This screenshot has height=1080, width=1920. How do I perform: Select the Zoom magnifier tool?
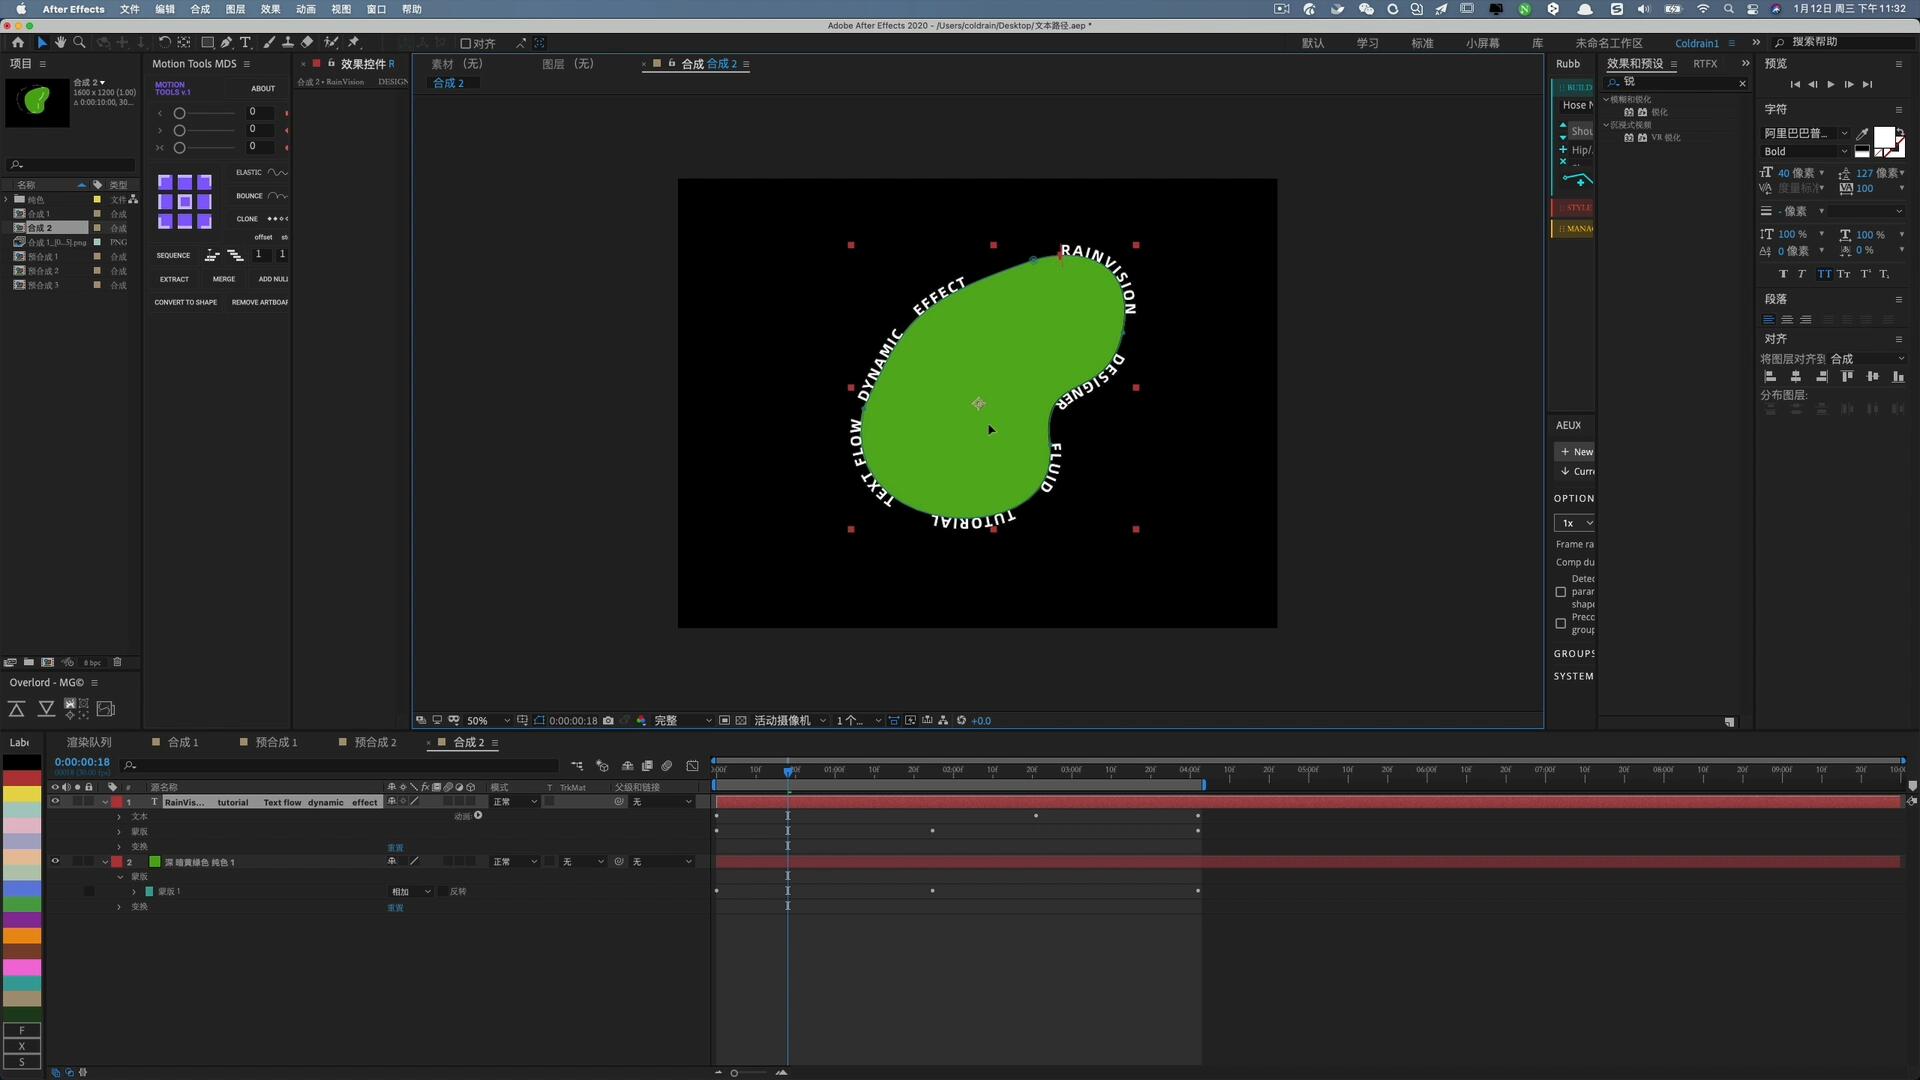point(79,43)
